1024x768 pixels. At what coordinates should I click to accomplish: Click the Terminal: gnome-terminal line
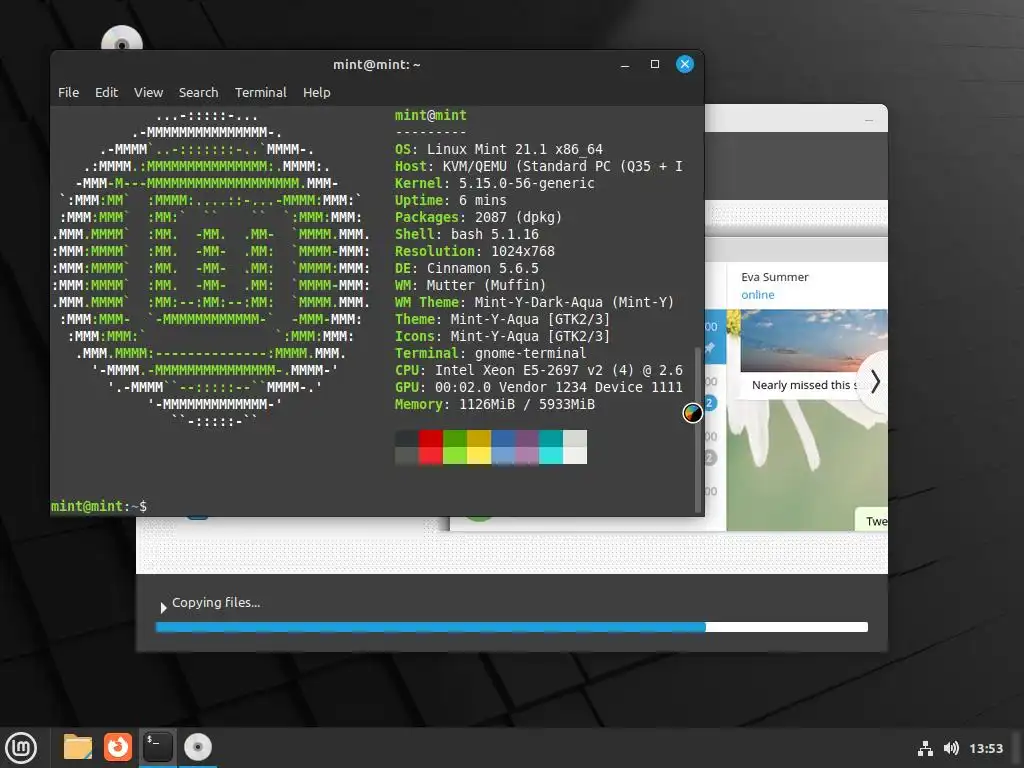pos(490,353)
